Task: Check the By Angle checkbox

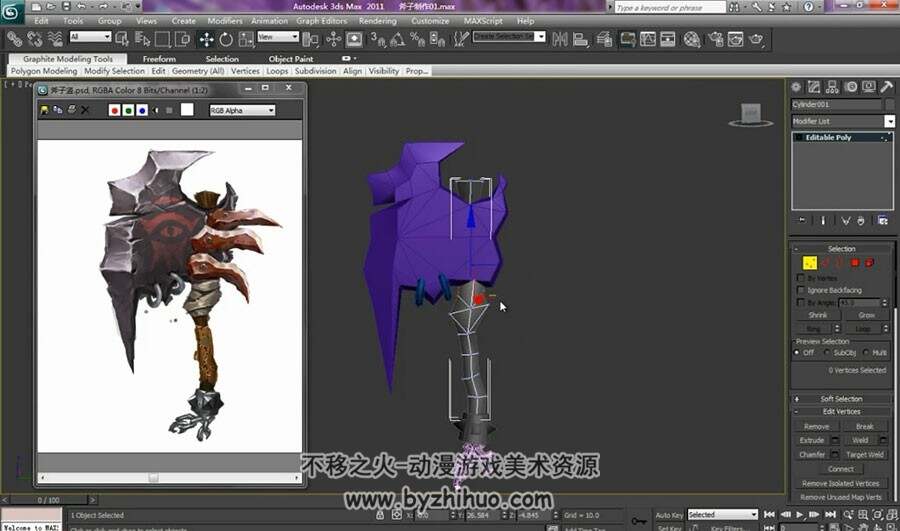Action: click(x=801, y=302)
